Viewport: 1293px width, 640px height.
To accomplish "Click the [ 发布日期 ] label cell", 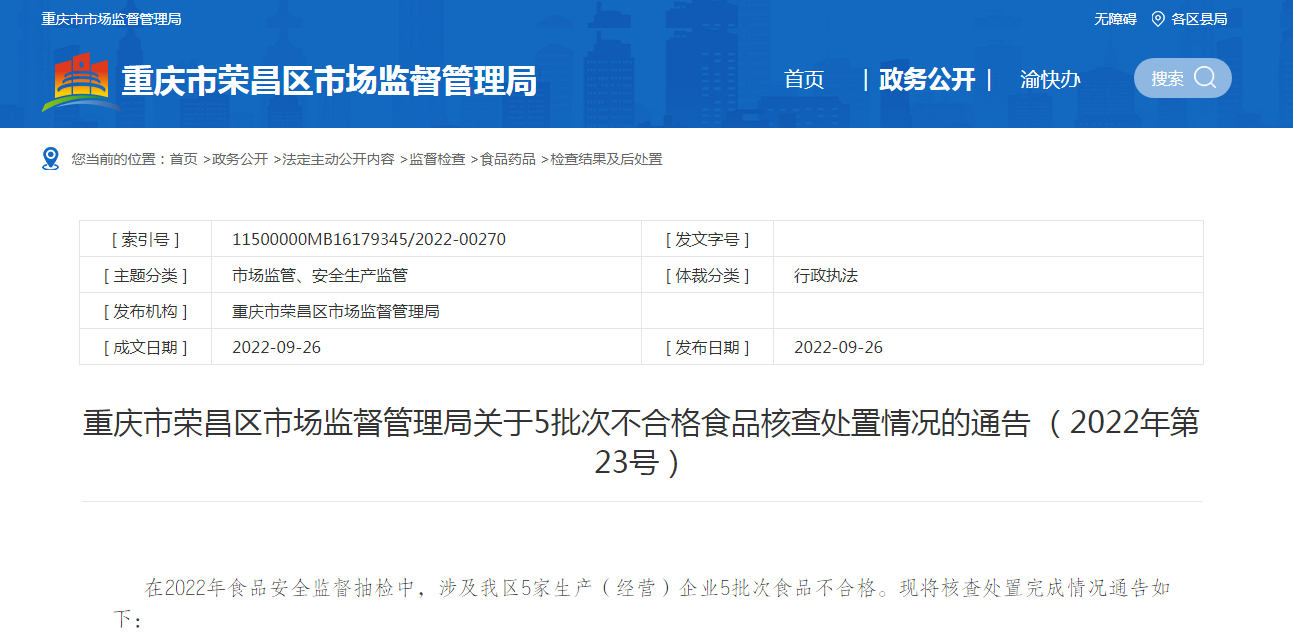I will [708, 347].
